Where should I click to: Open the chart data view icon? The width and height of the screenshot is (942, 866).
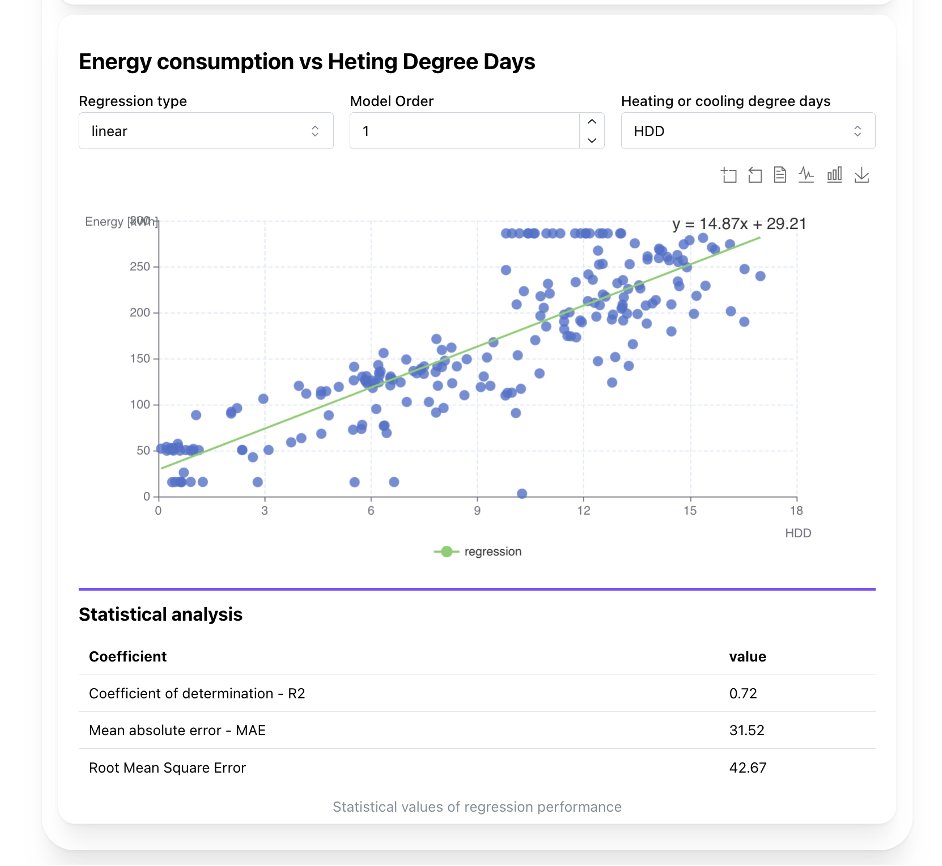[x=780, y=175]
